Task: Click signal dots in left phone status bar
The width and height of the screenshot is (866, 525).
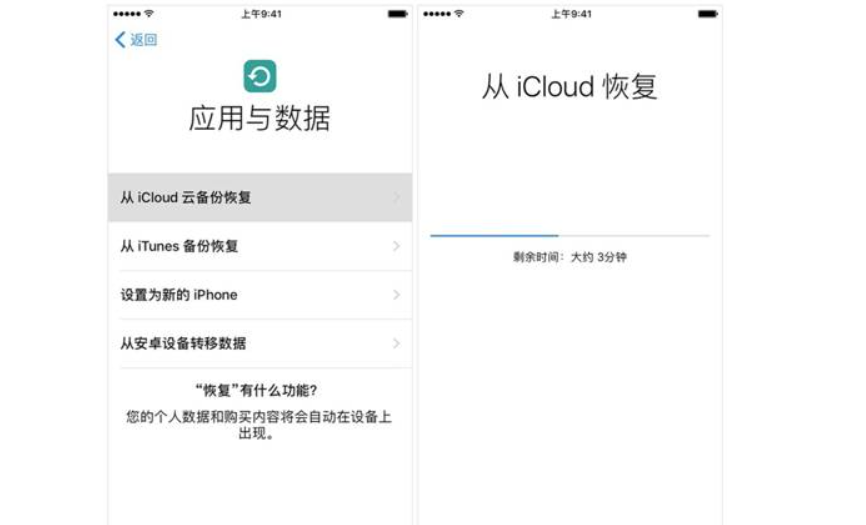Action: click(x=127, y=14)
